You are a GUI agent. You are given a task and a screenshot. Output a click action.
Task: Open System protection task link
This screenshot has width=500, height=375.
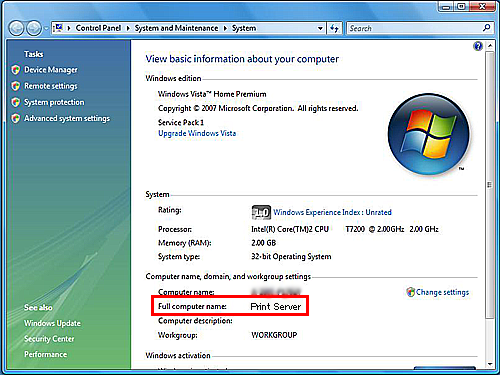tap(54, 102)
